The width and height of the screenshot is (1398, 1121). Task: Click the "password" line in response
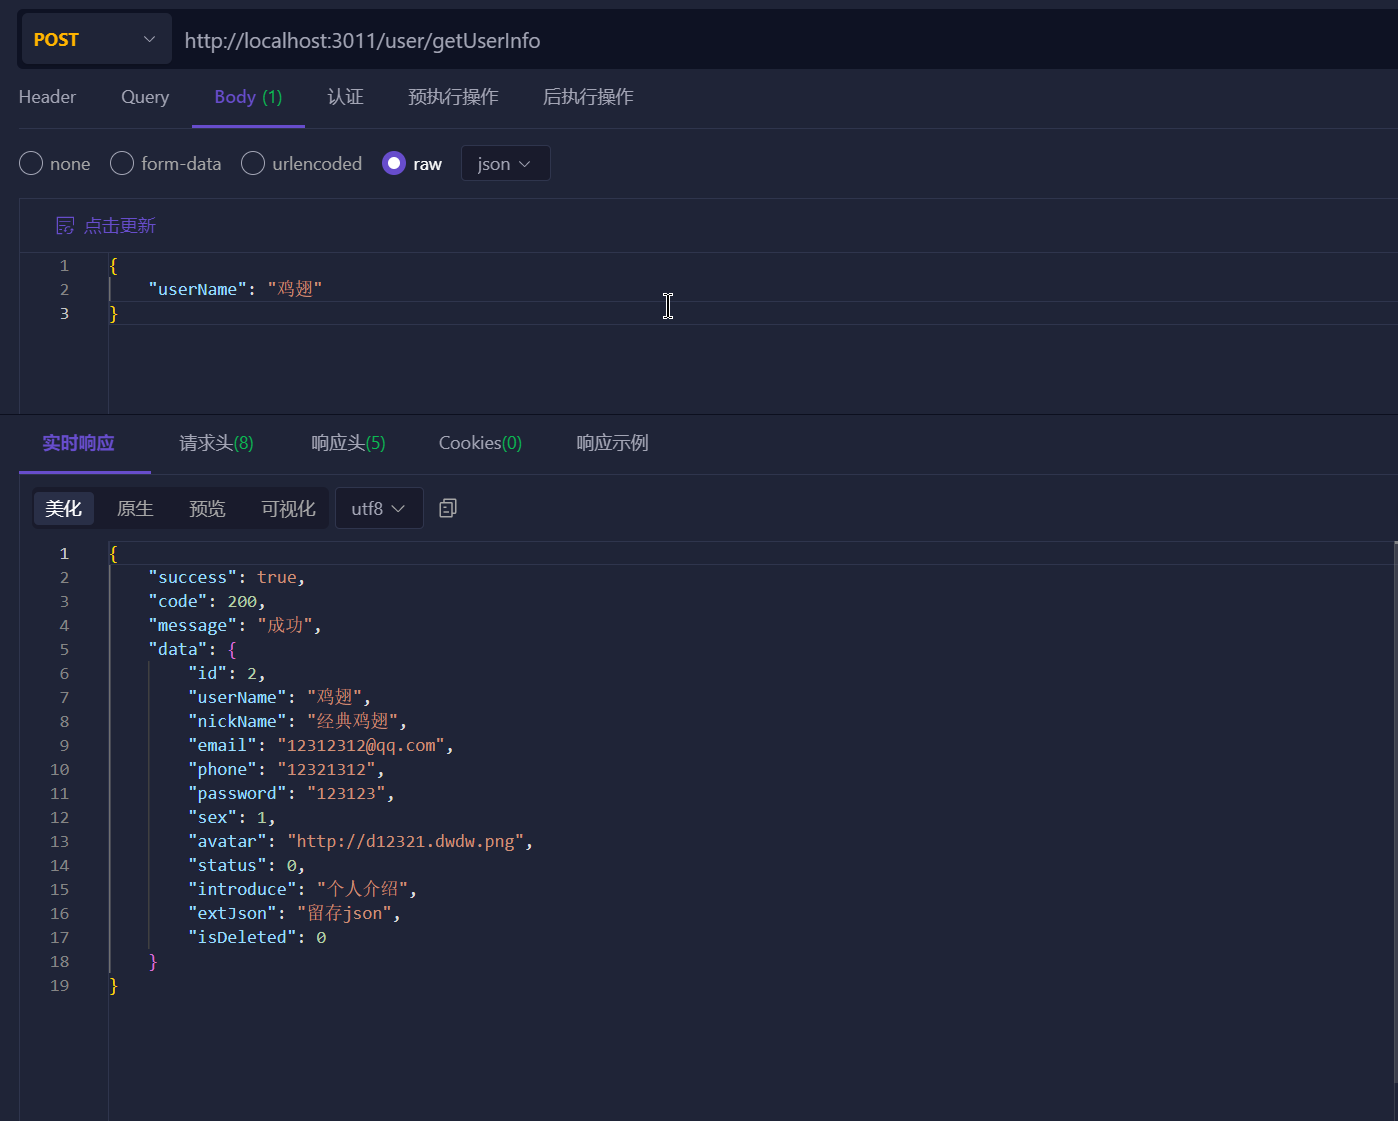(291, 793)
